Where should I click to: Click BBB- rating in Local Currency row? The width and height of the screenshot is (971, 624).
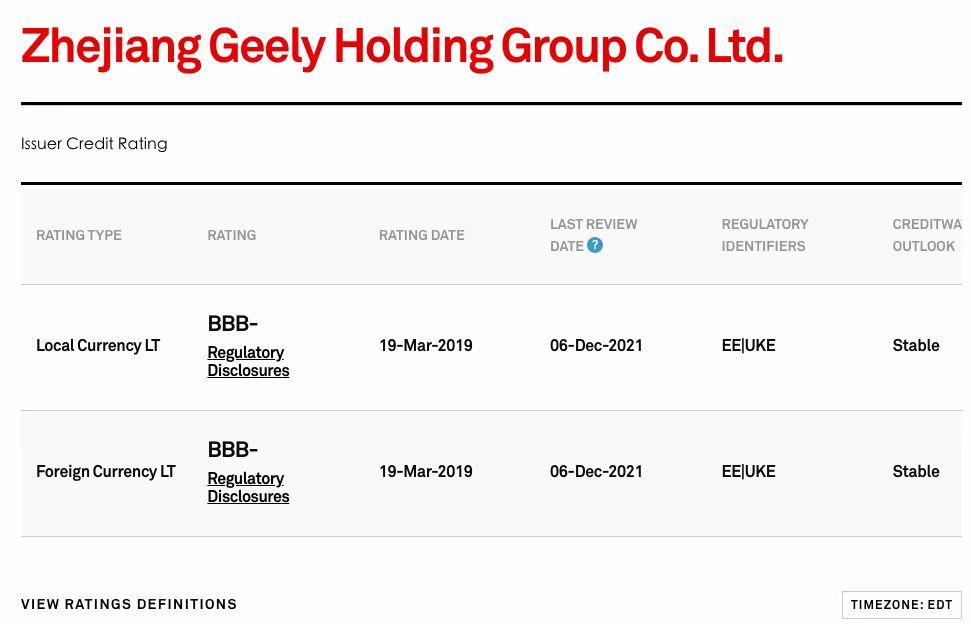(x=233, y=323)
